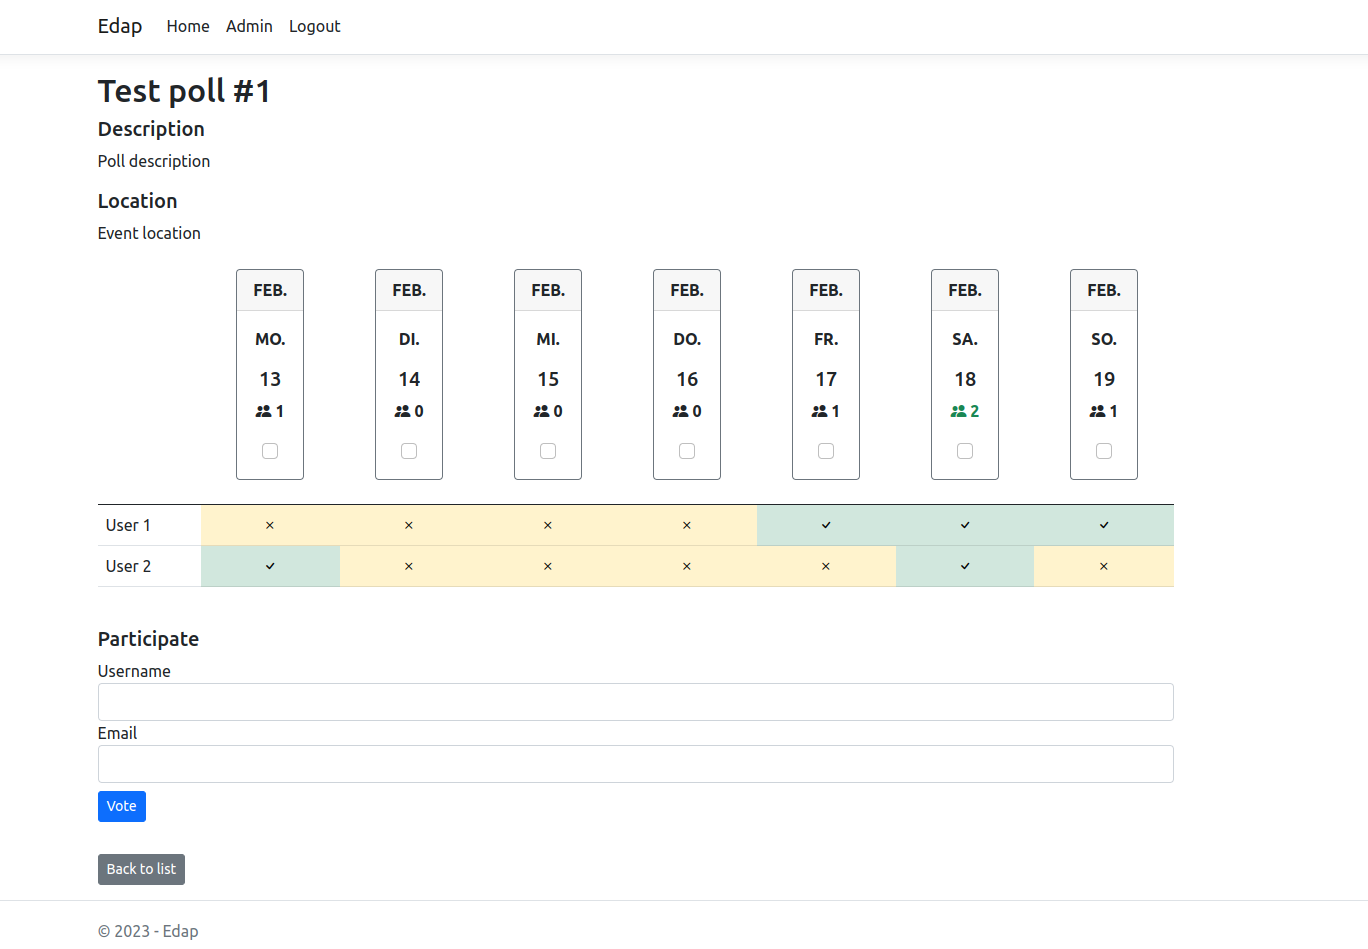Click the participants icon under Tuesday 14

pos(404,410)
